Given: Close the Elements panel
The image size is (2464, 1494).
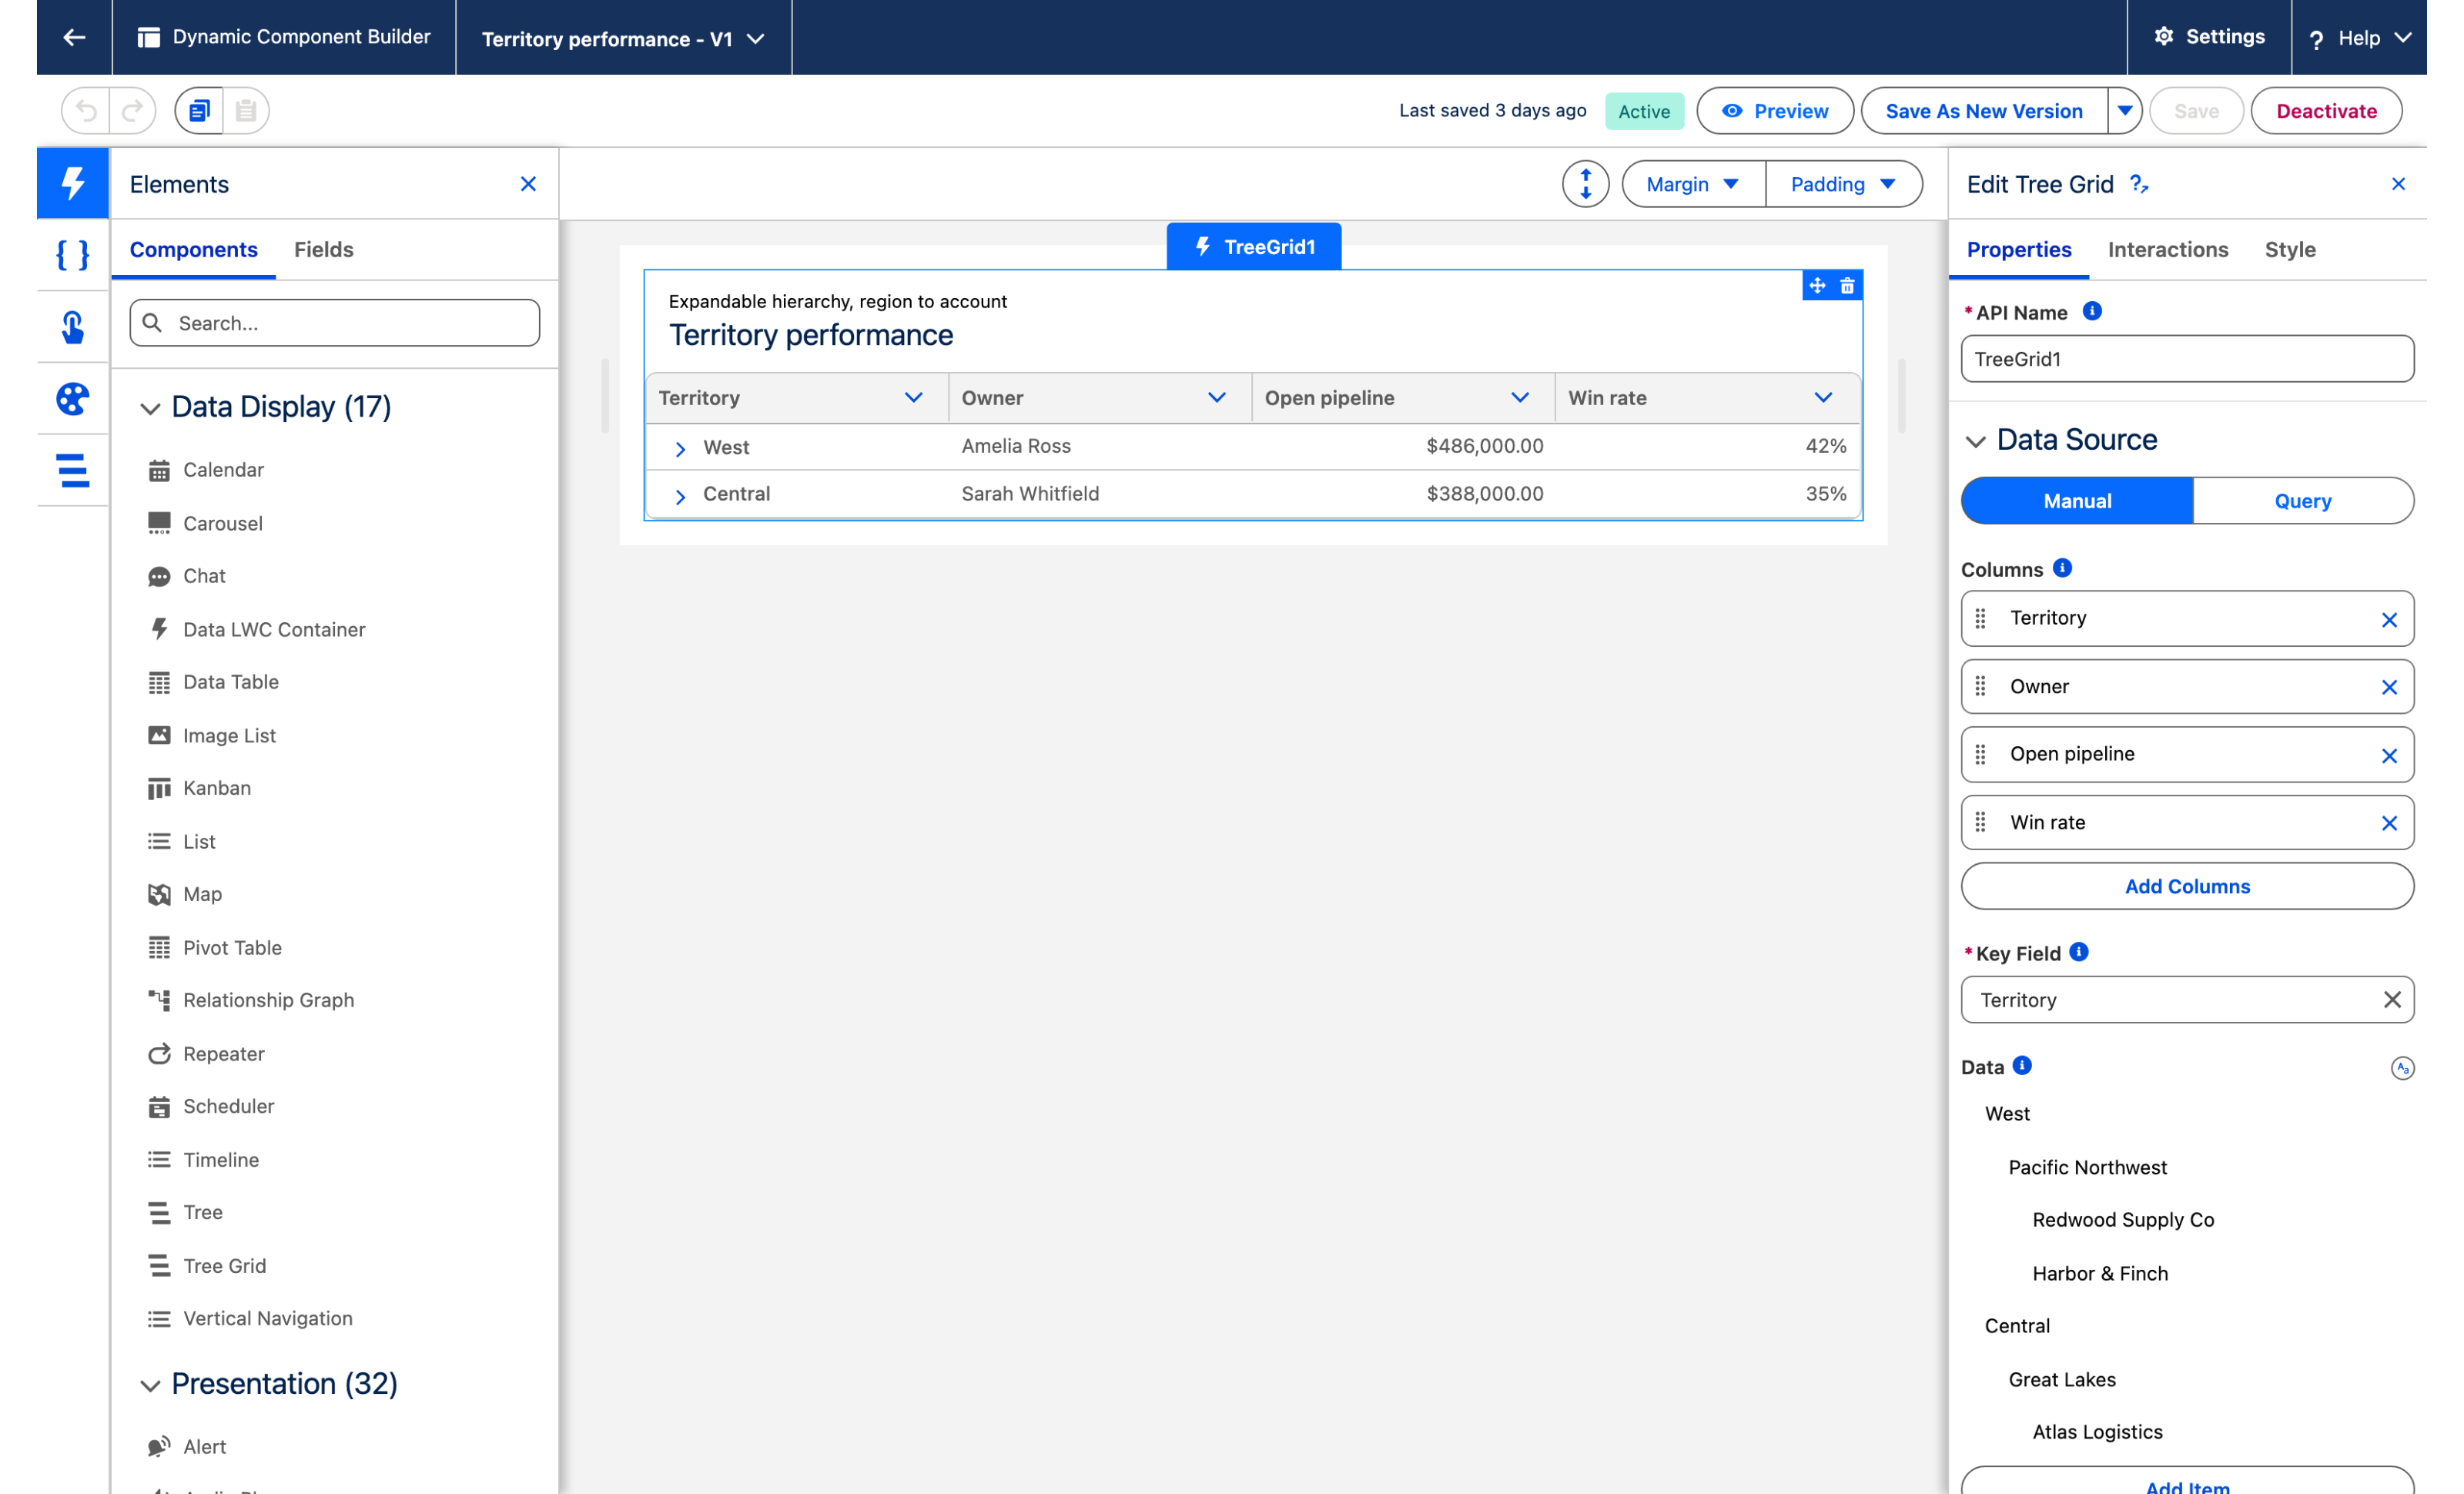Looking at the screenshot, I should 528,184.
